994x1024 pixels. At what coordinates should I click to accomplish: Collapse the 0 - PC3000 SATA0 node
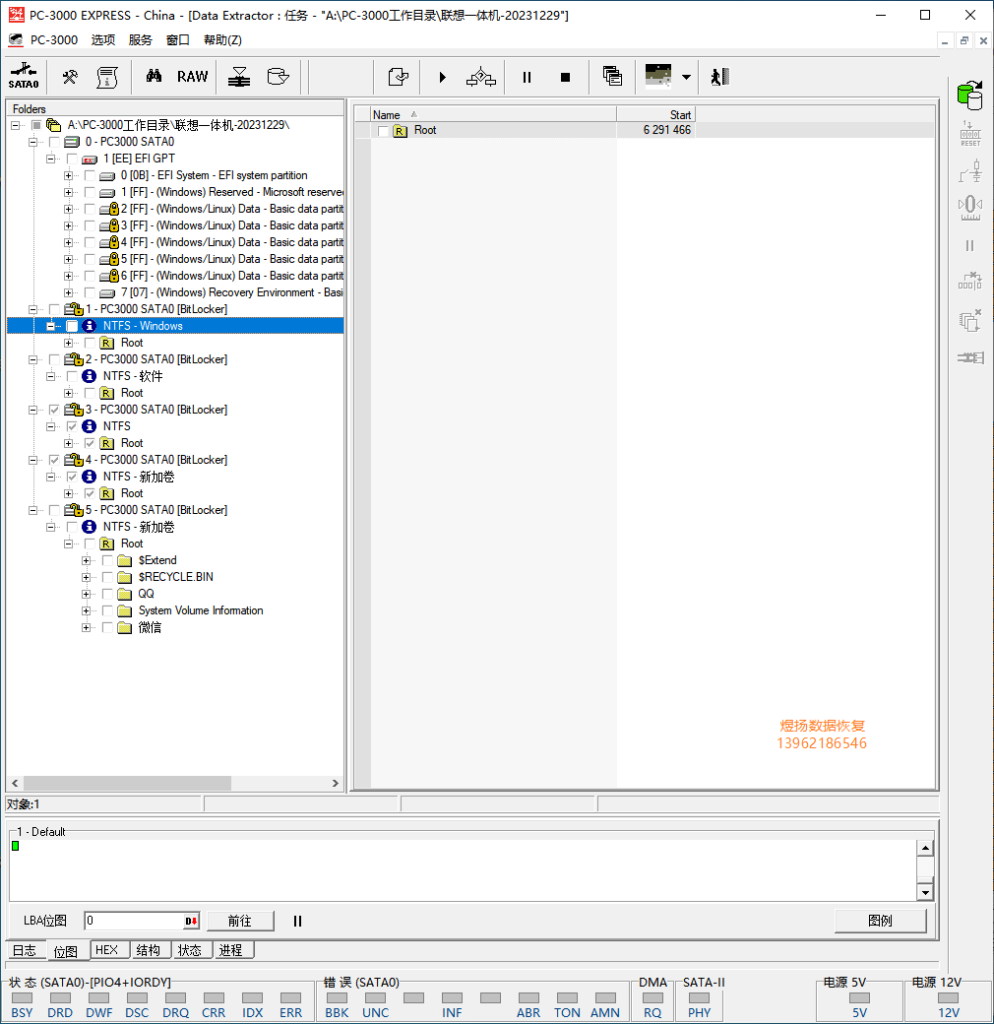33,142
